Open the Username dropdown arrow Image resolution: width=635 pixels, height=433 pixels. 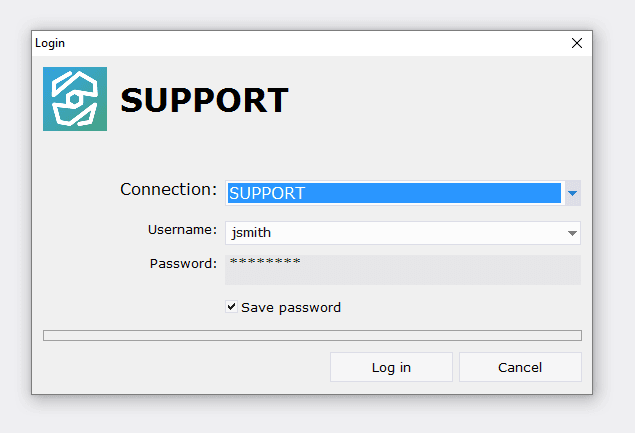click(x=572, y=233)
